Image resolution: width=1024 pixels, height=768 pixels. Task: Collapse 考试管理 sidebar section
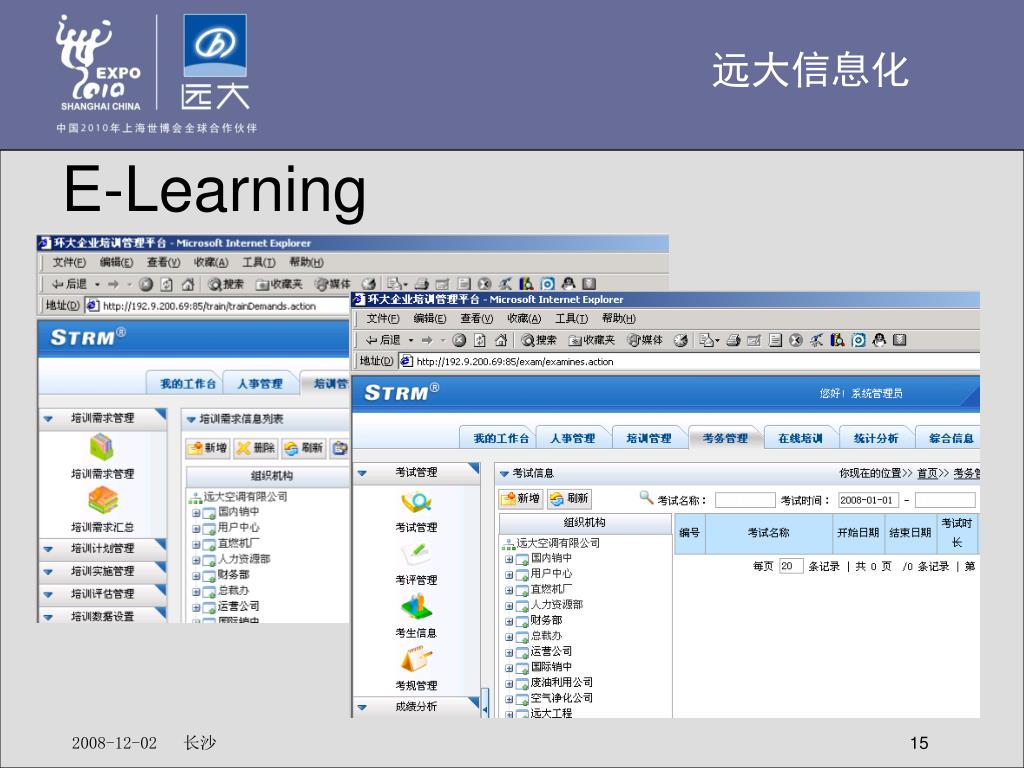[417, 472]
